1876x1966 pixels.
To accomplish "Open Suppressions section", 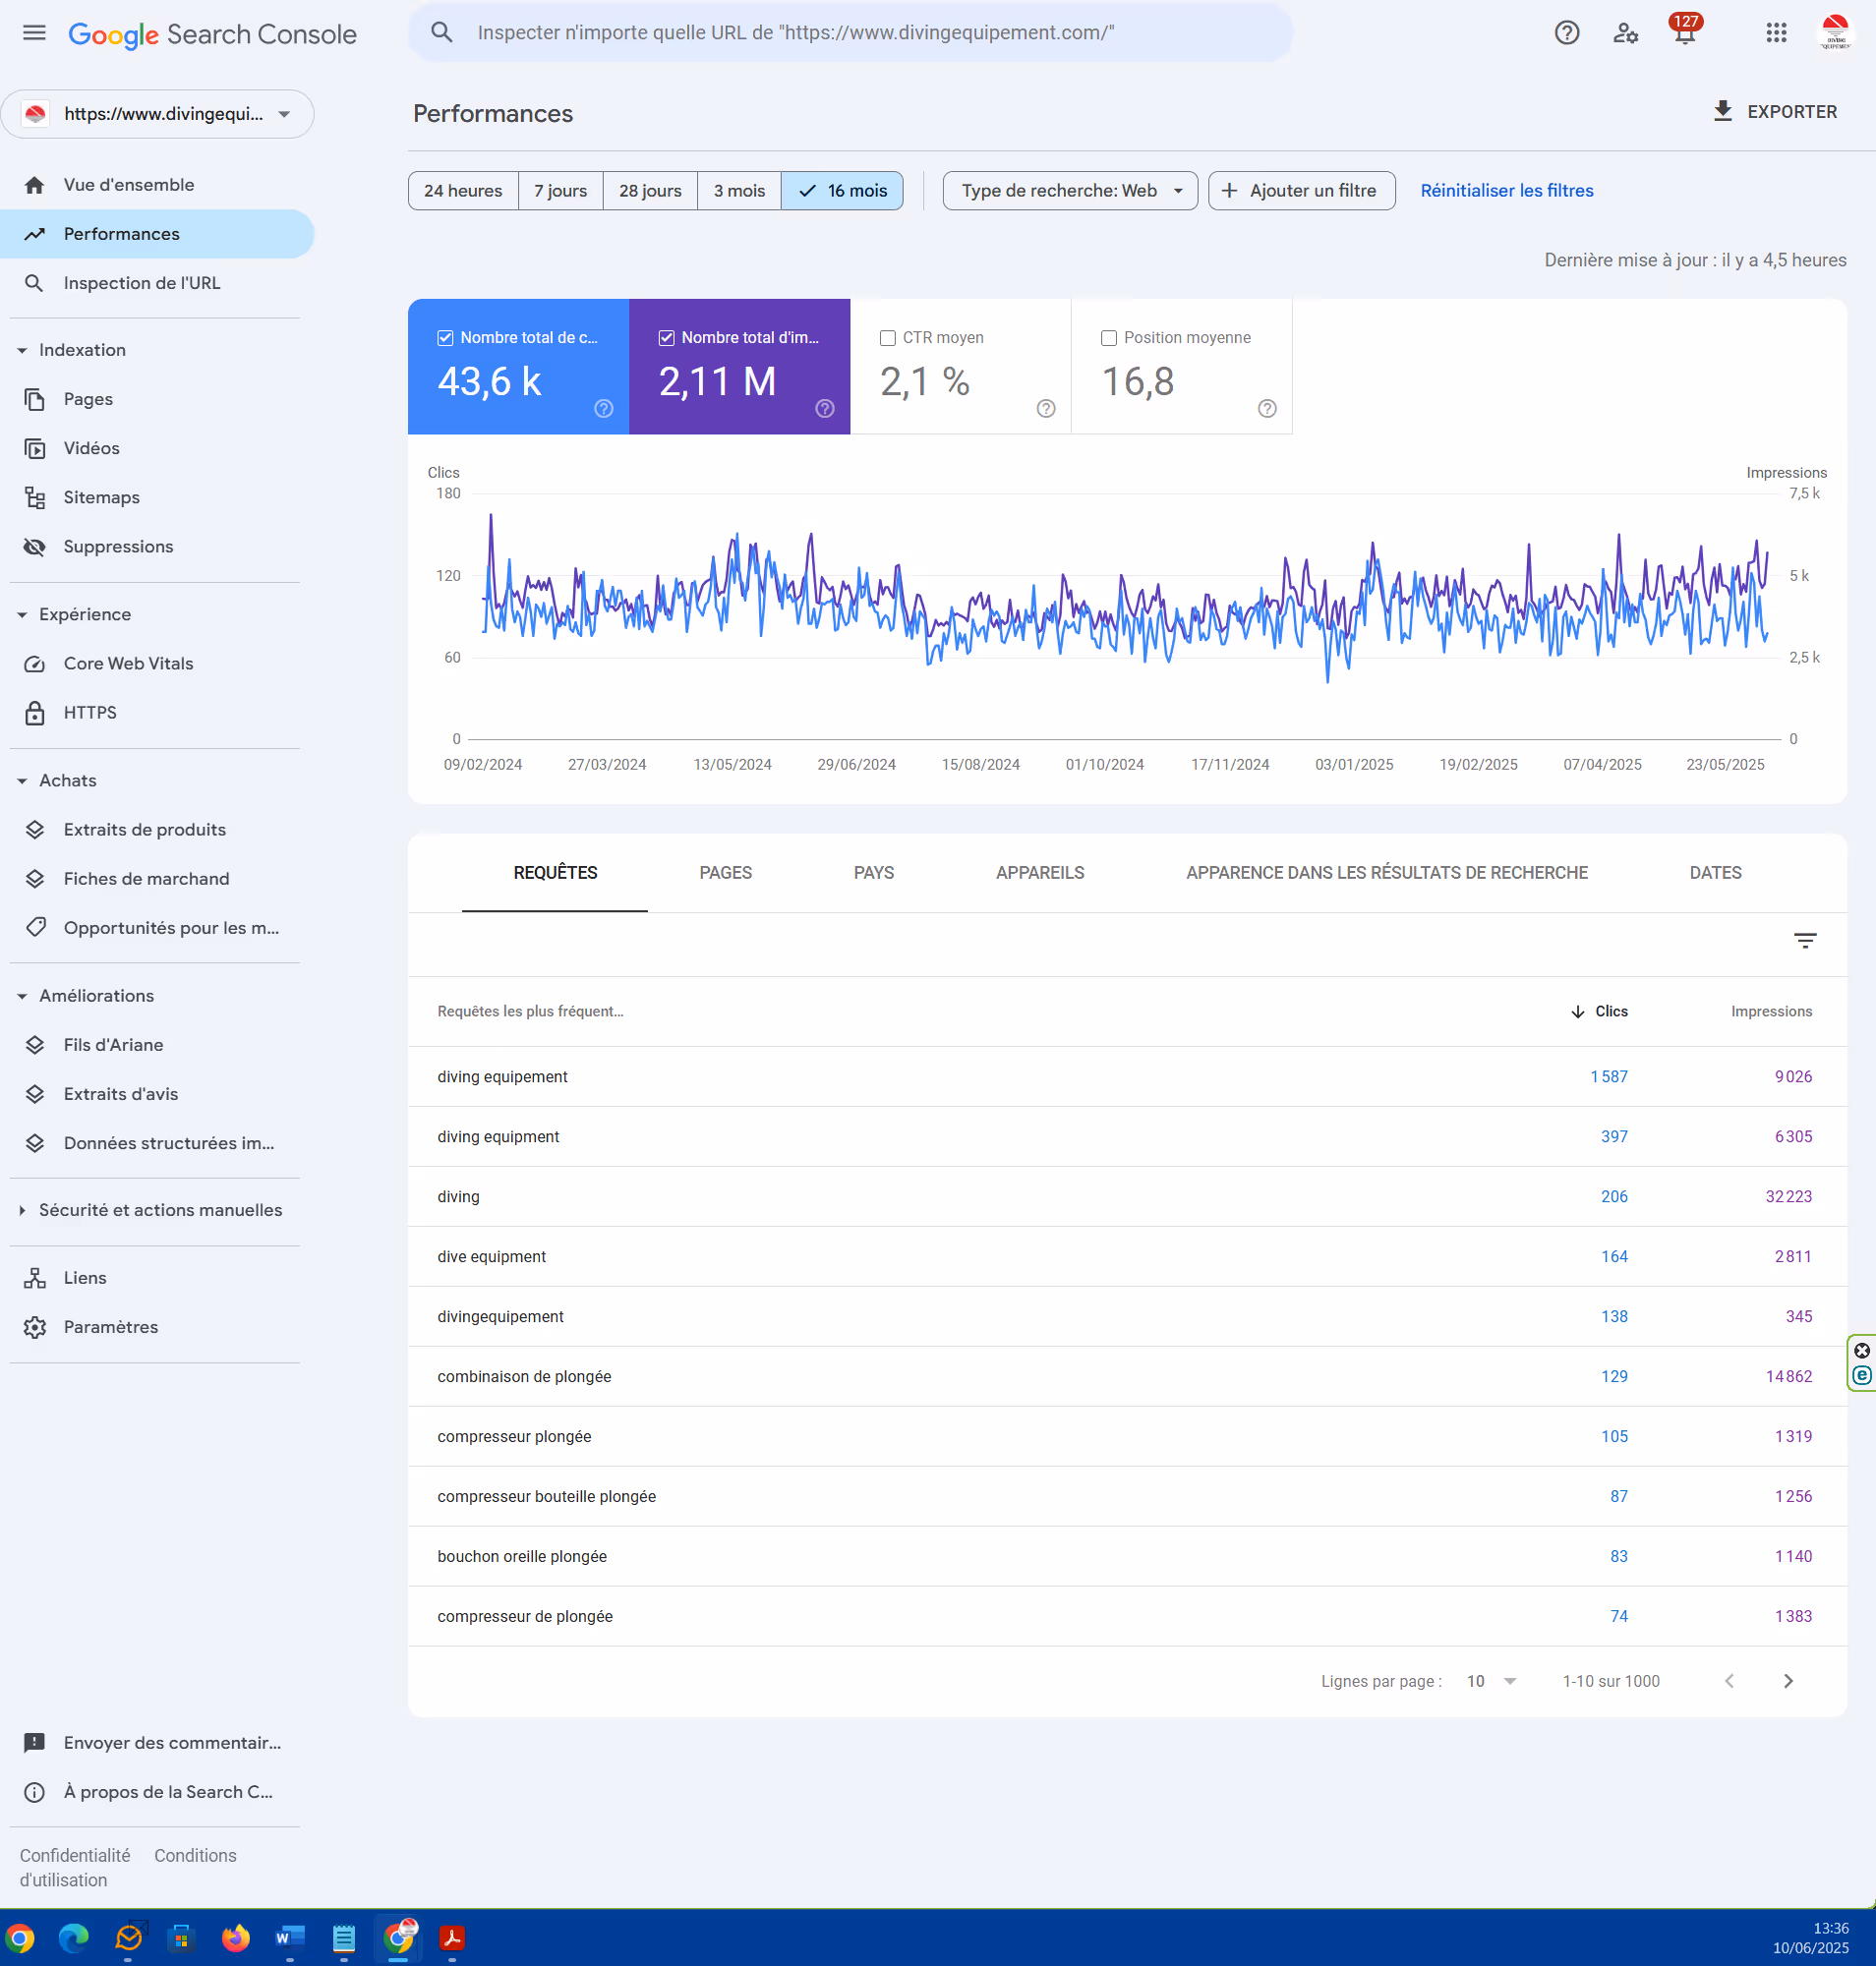I will tap(157, 546).
